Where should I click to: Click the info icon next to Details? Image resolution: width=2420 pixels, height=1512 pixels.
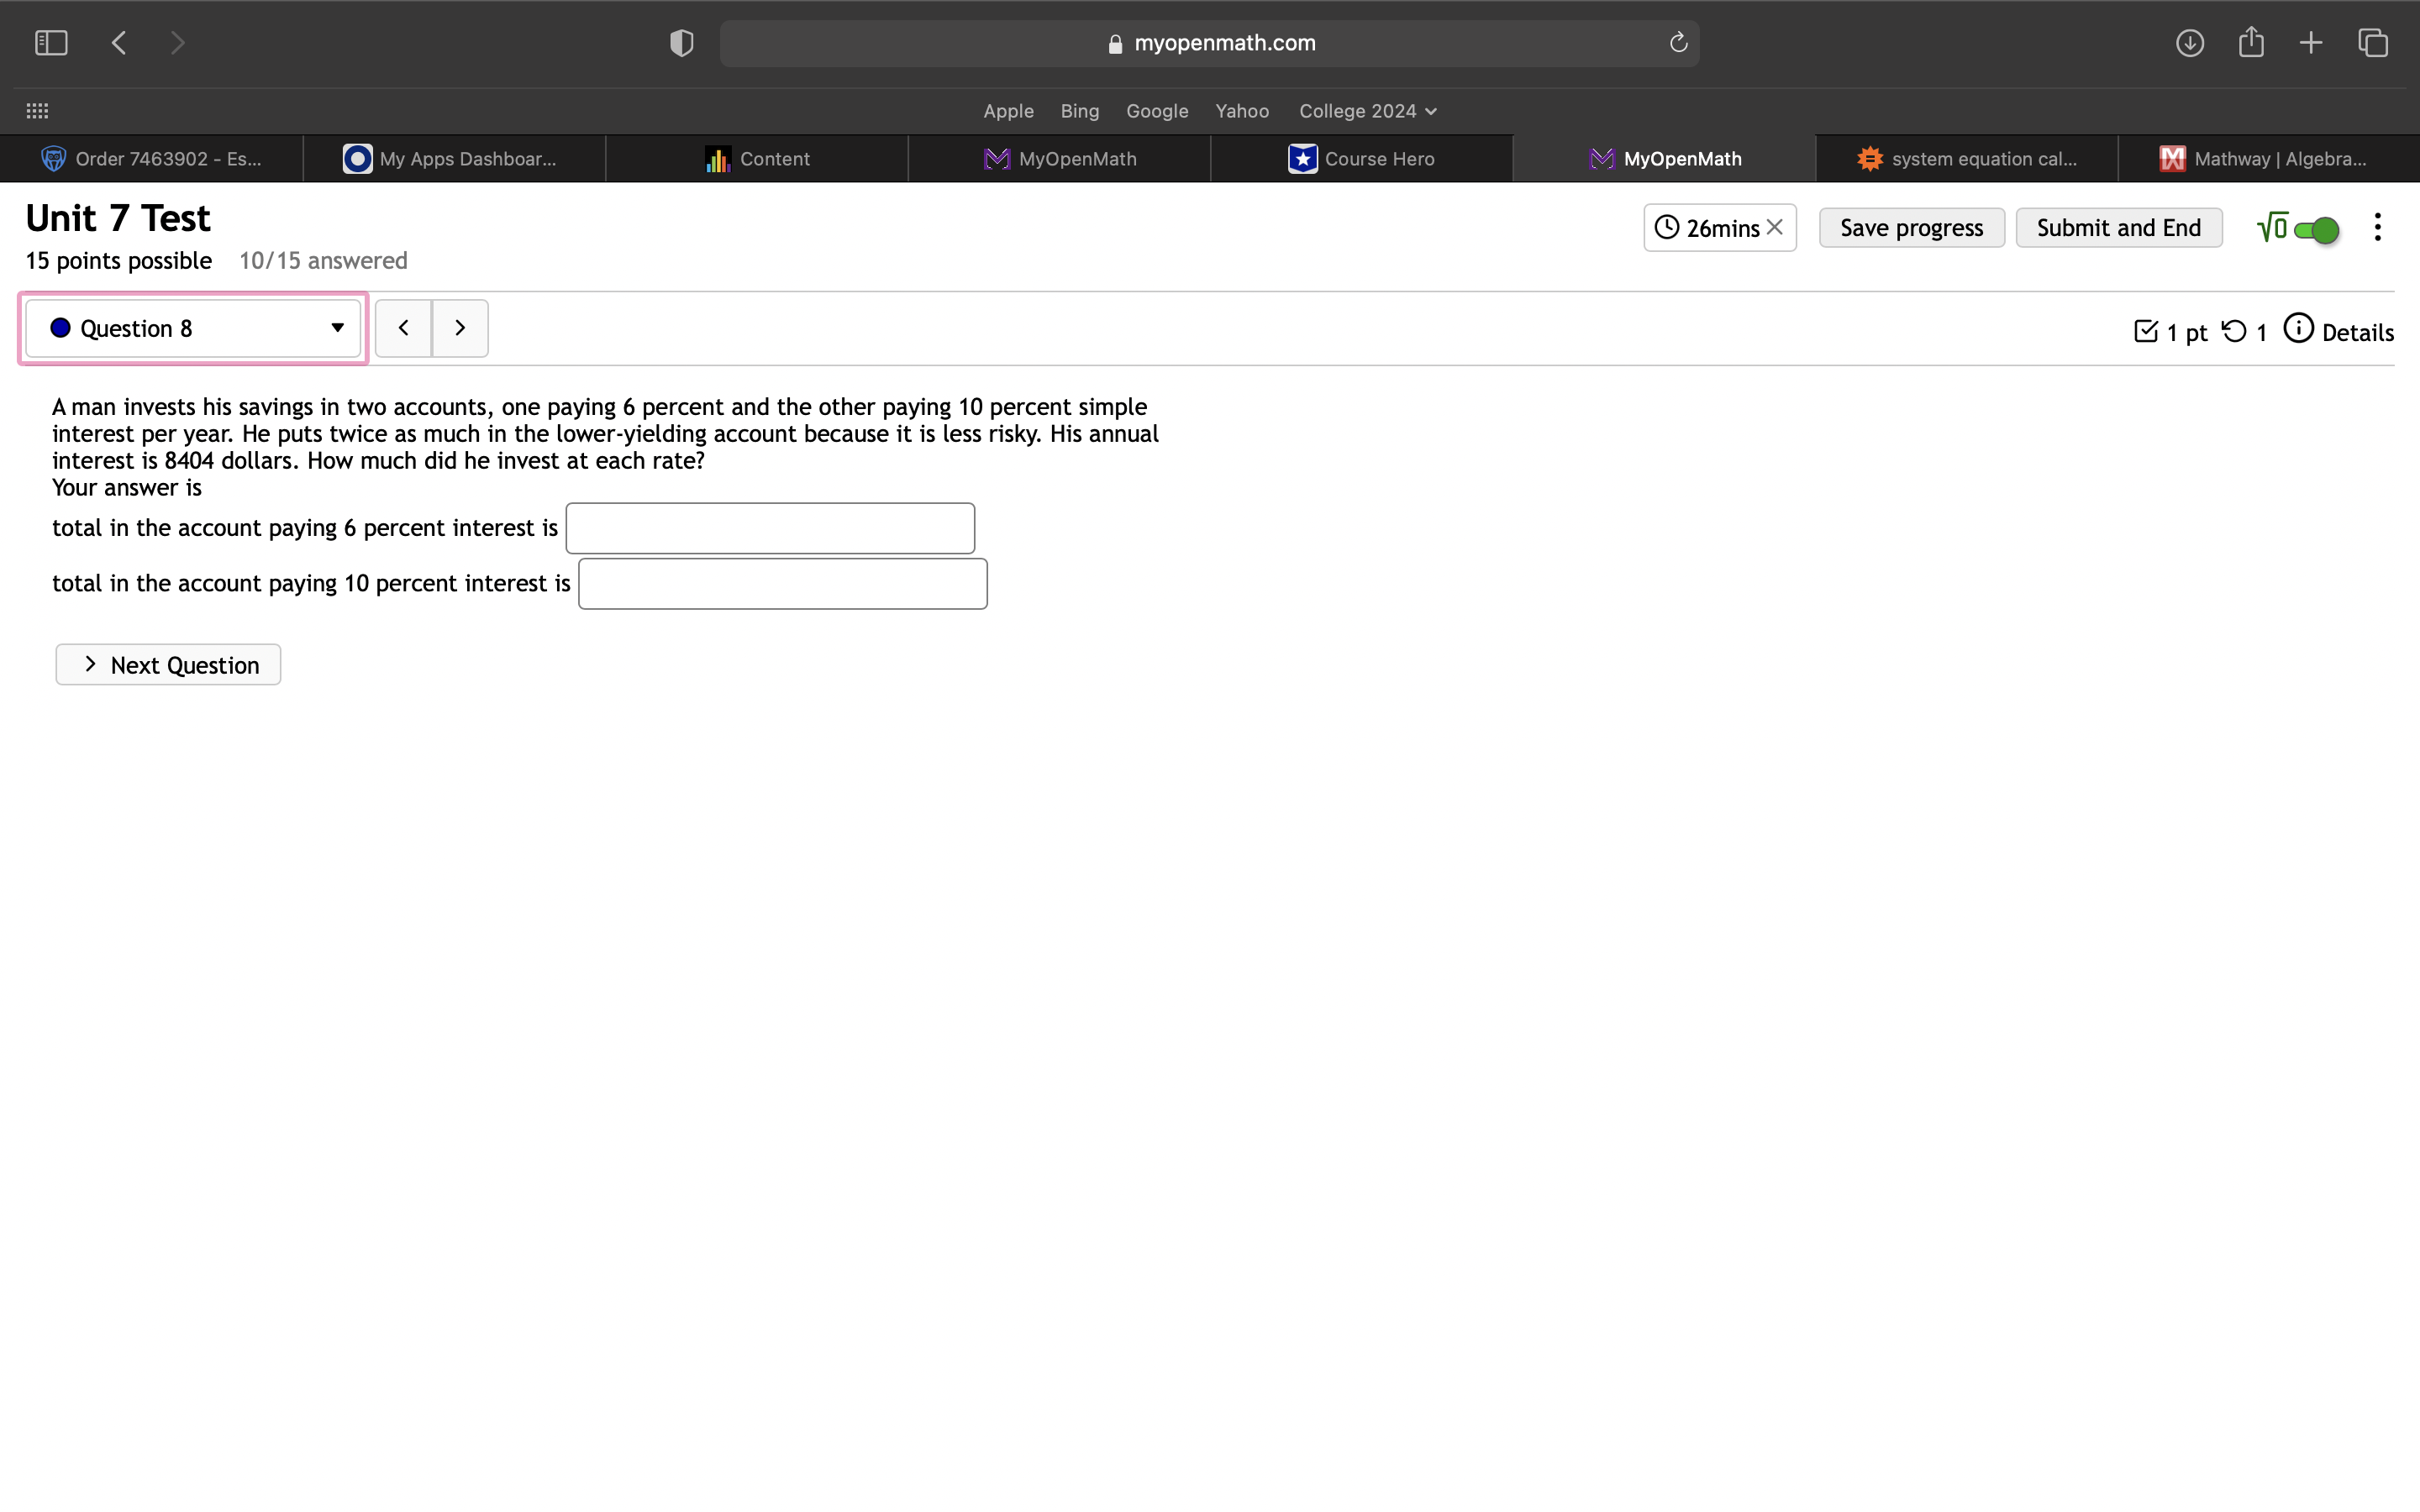click(x=2297, y=329)
